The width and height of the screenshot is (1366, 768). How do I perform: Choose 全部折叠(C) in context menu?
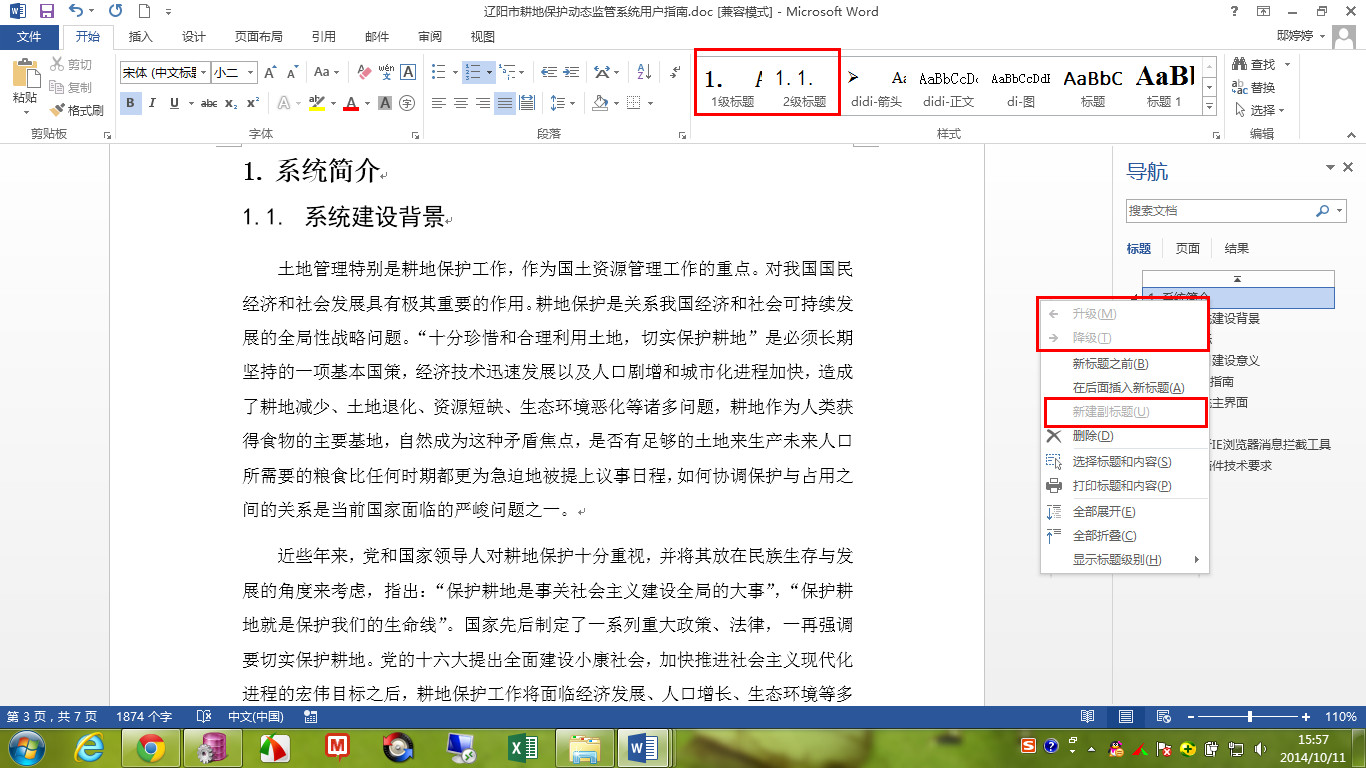click(1125, 536)
